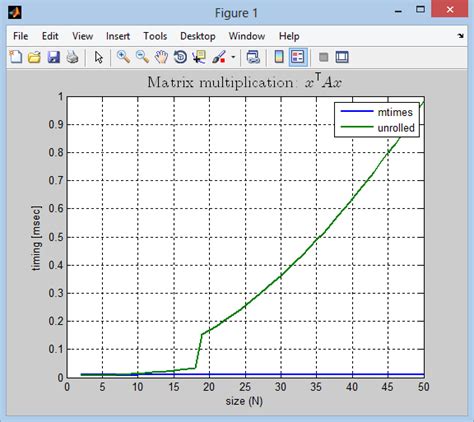Click the x-axis tick label 50
The image size is (474, 422).
(x=423, y=387)
